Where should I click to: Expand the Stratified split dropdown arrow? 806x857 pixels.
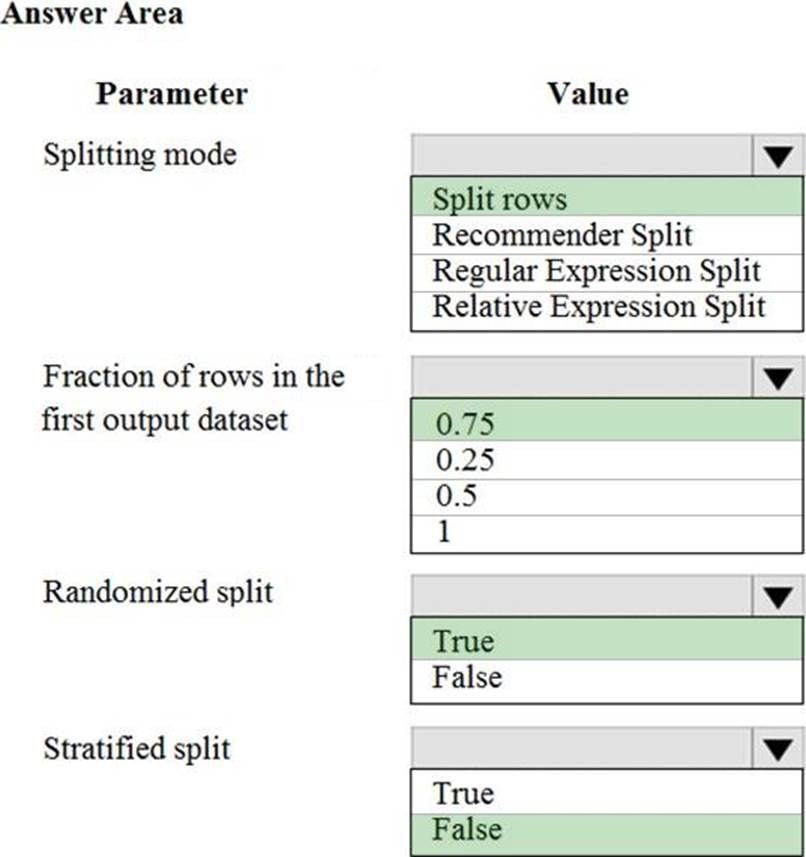point(777,749)
